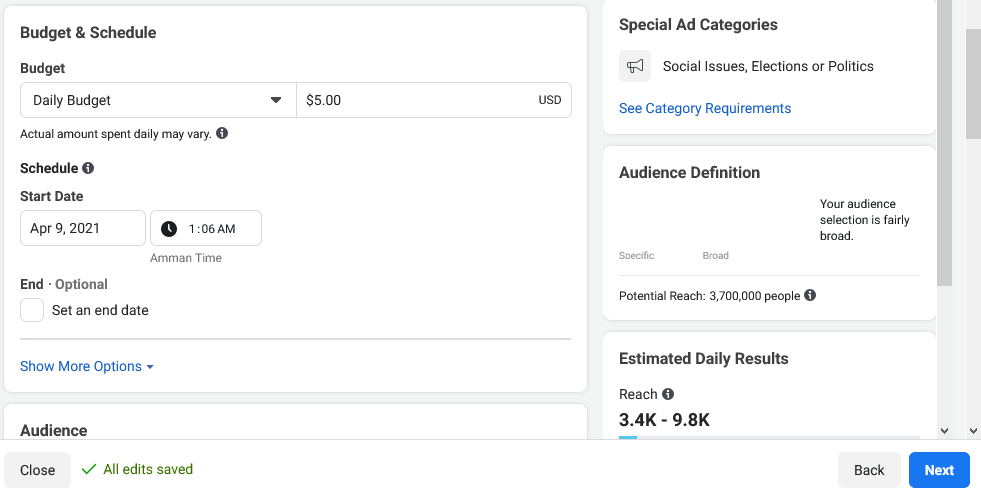Click the inner scrollbar down arrow
This screenshot has height=496, width=981.
945,430
